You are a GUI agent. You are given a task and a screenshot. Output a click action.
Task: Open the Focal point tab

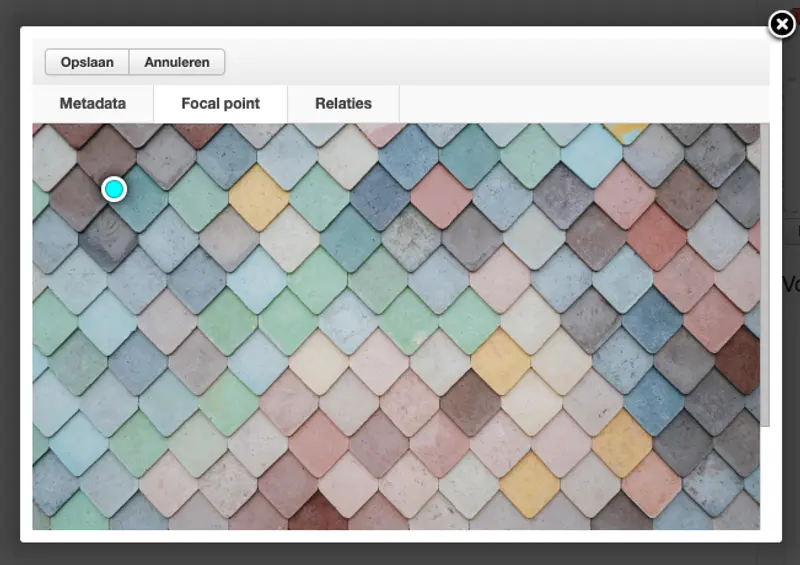point(220,104)
